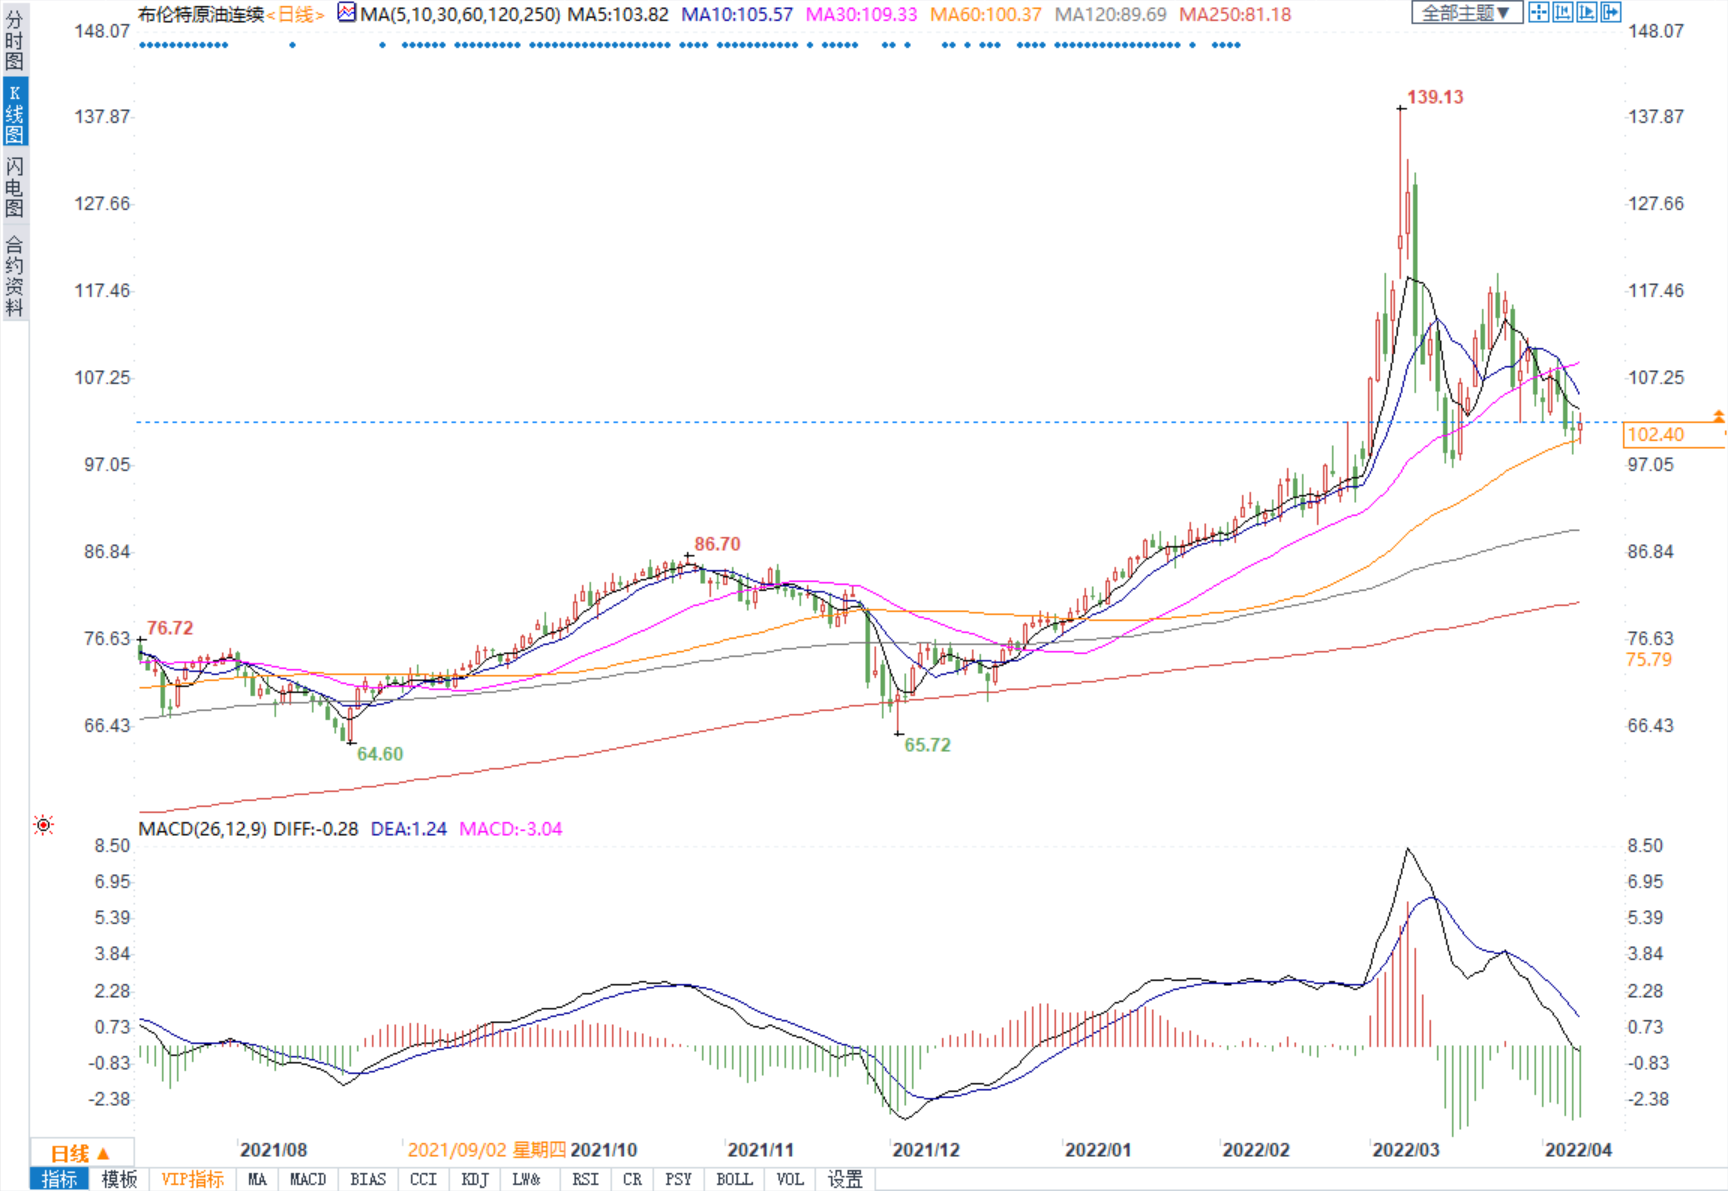Click the jump-to-start chart range icon
Image resolution: width=1728 pixels, height=1191 pixels.
[x=1562, y=13]
